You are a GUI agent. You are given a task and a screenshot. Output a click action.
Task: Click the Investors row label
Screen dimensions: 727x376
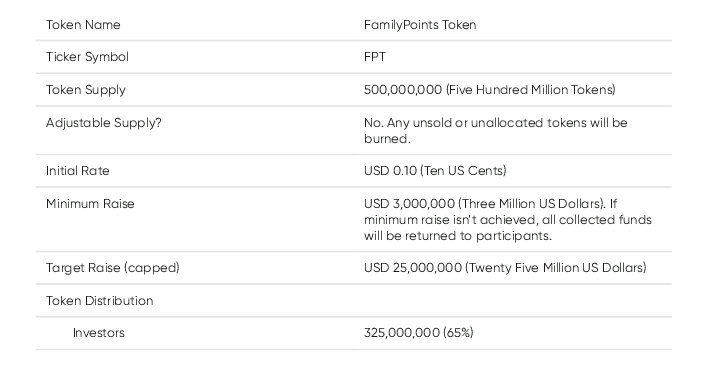pos(99,333)
